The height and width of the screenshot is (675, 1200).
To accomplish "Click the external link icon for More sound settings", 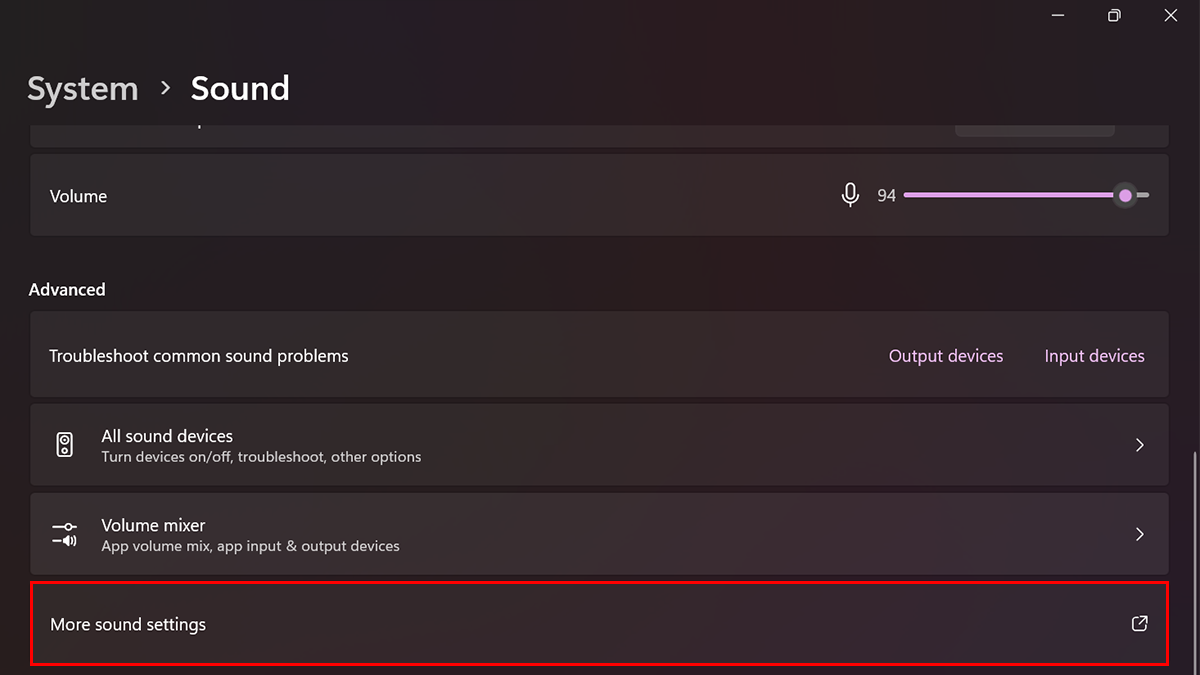I will tap(1139, 624).
